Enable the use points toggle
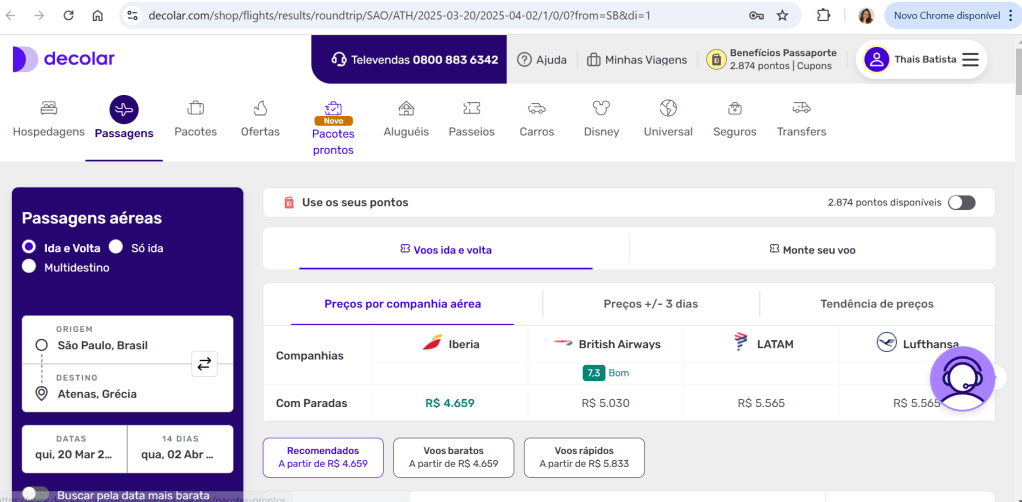Image resolution: width=1022 pixels, height=502 pixels. 961,202
